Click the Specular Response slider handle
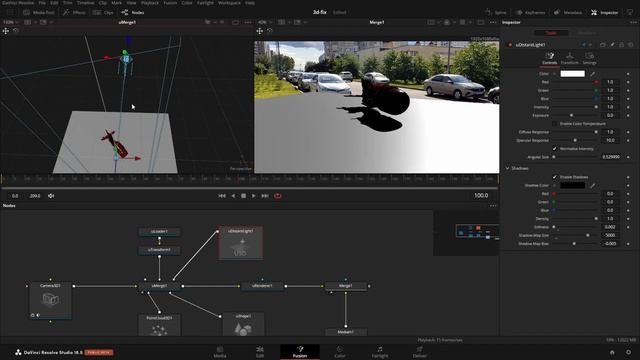 (x=575, y=140)
